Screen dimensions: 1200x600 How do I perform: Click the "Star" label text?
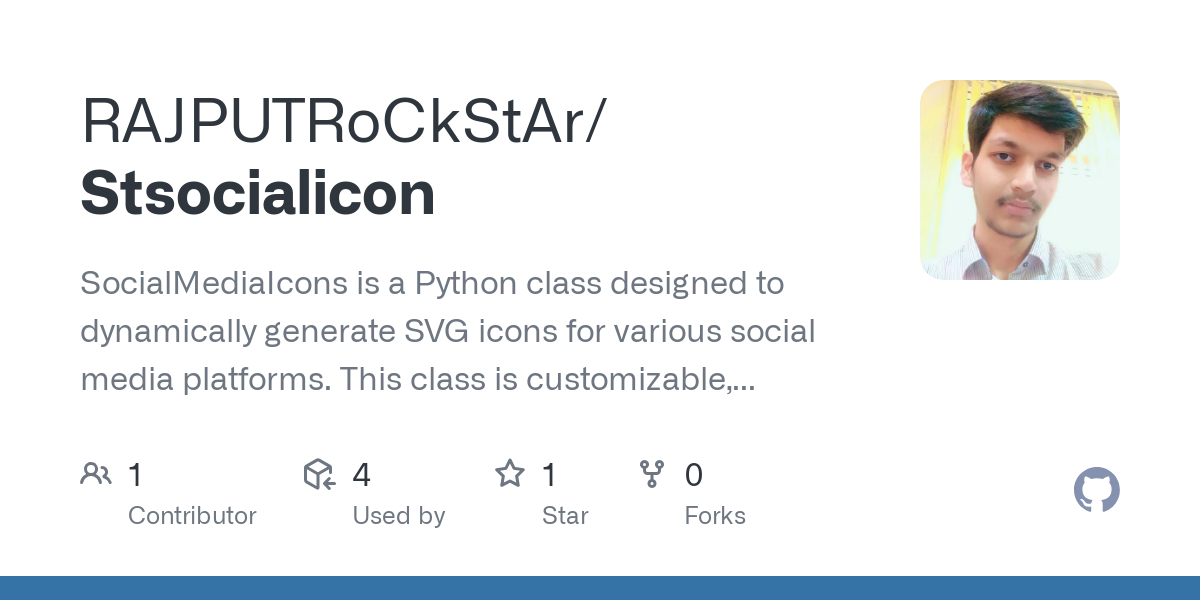(x=565, y=516)
